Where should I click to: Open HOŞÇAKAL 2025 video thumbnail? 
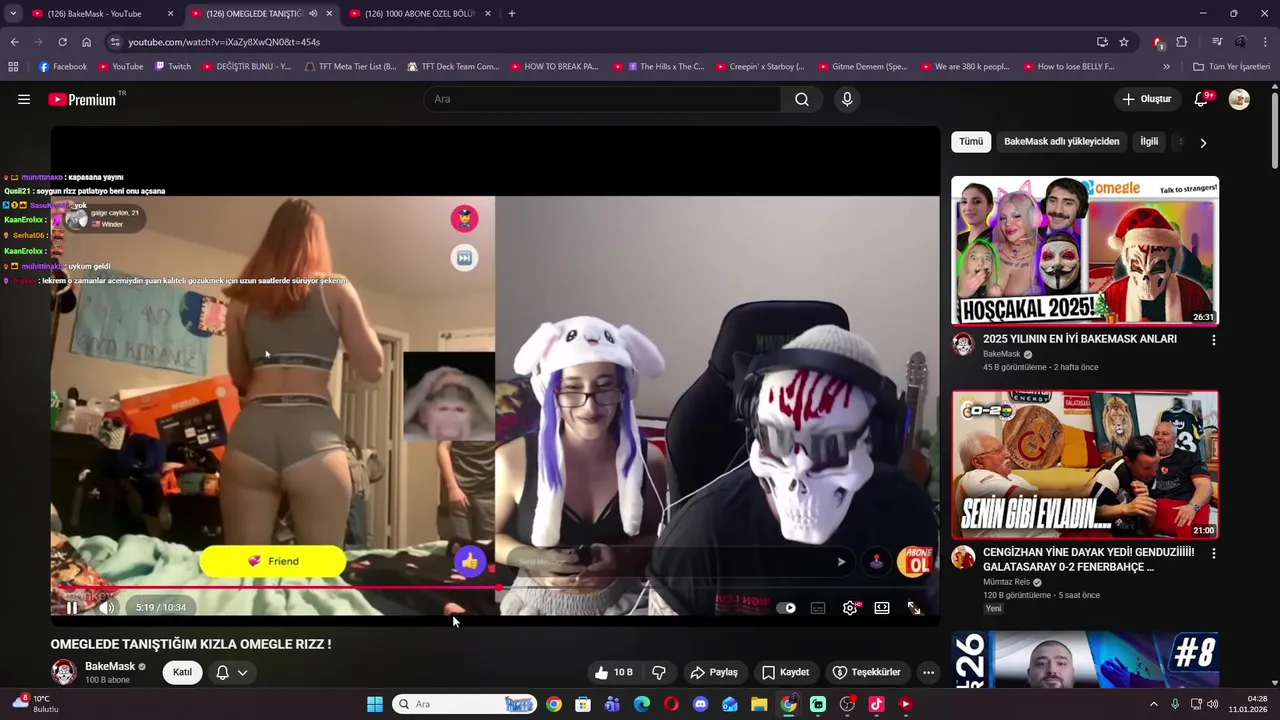pyautogui.click(x=1085, y=251)
